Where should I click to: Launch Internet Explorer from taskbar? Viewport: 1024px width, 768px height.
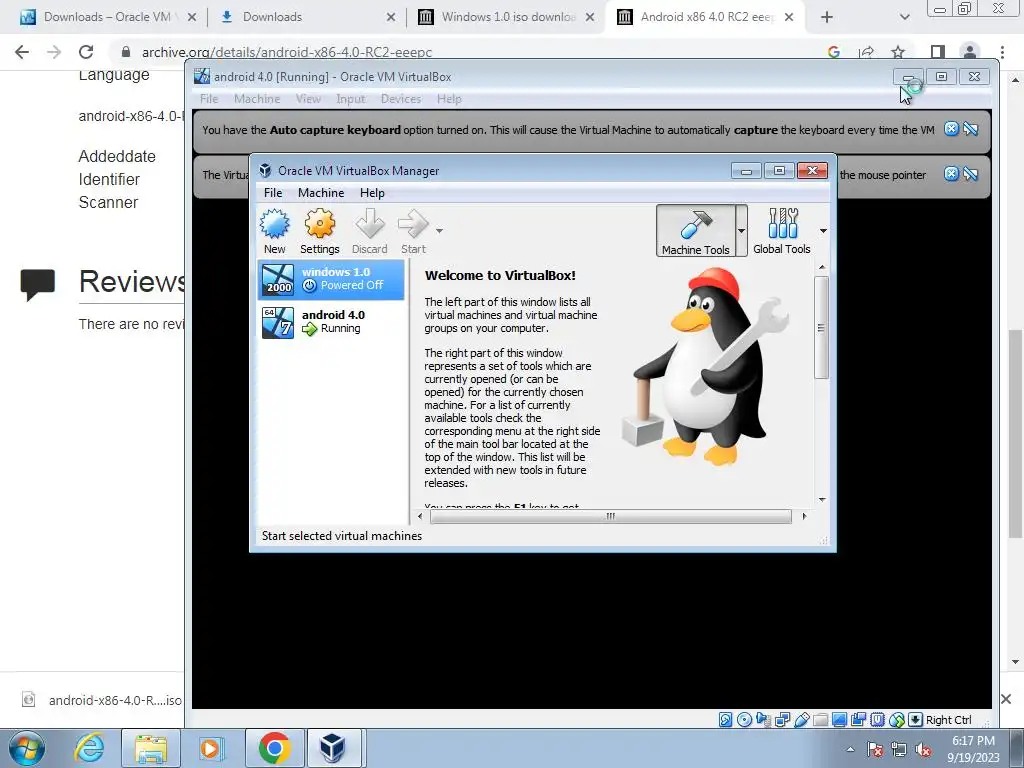point(89,748)
